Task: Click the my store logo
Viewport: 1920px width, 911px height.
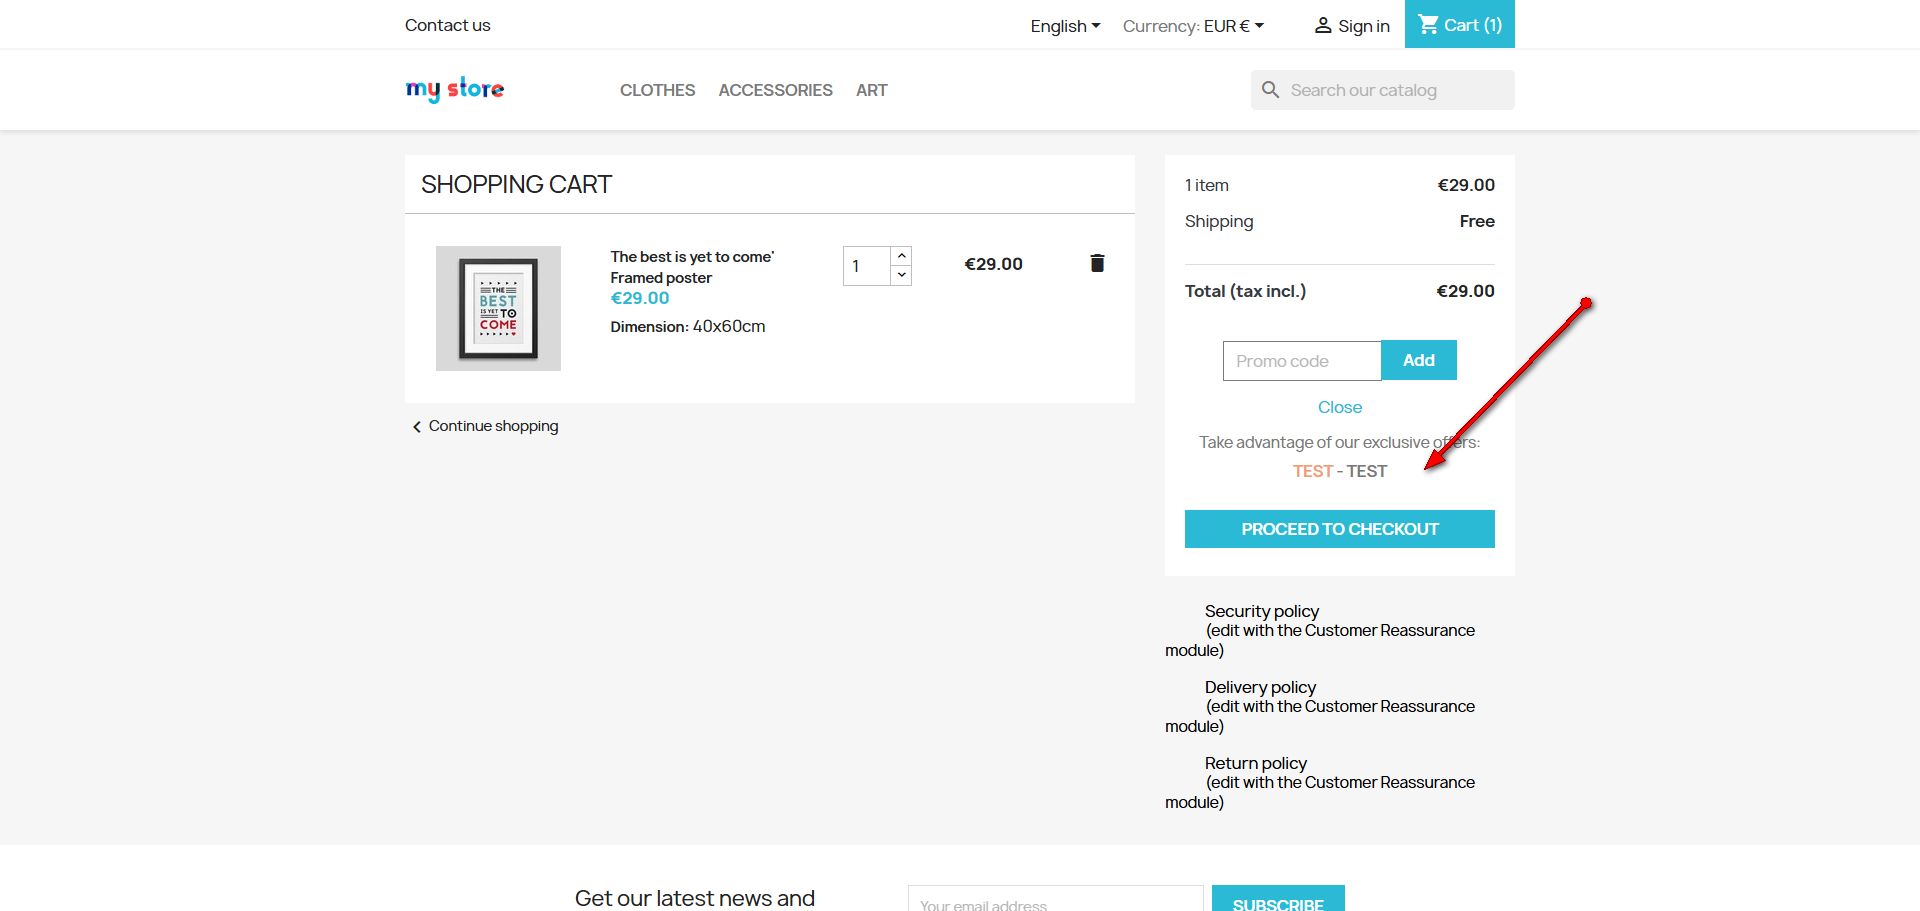Action: click(x=455, y=90)
